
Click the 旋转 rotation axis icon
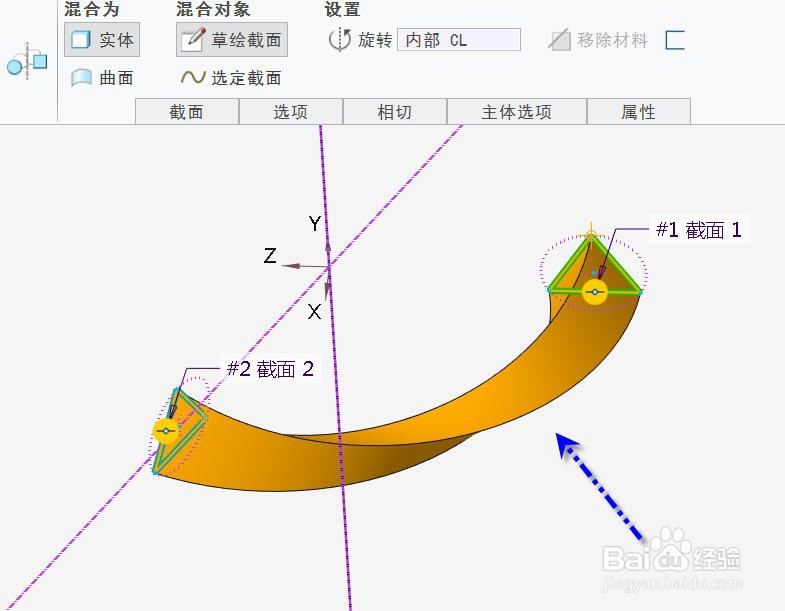pyautogui.click(x=340, y=40)
